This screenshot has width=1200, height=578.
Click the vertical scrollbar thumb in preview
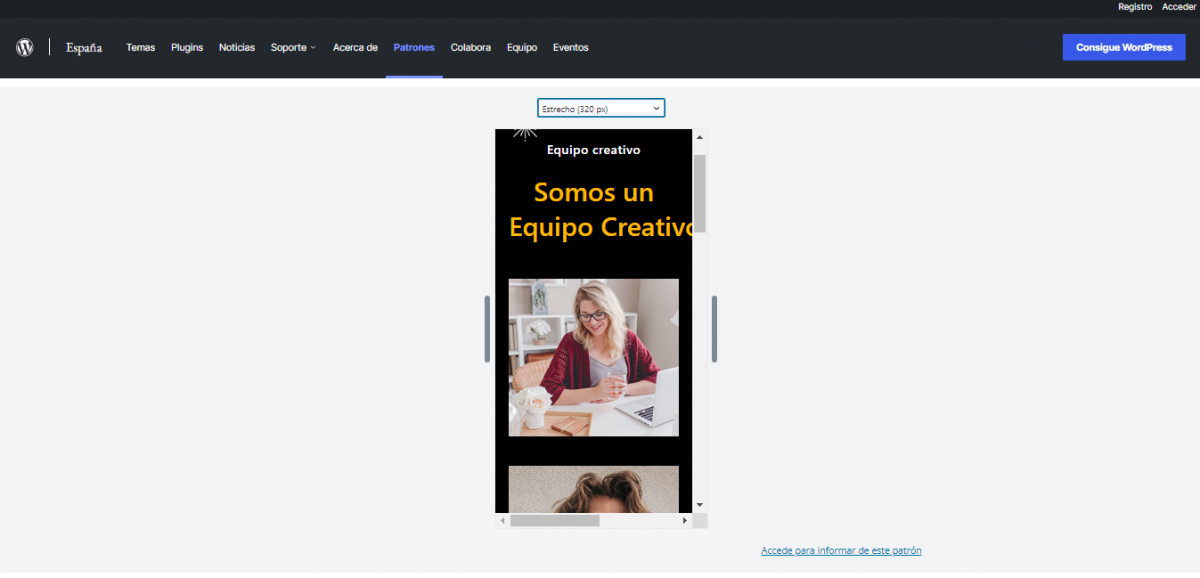tap(700, 192)
